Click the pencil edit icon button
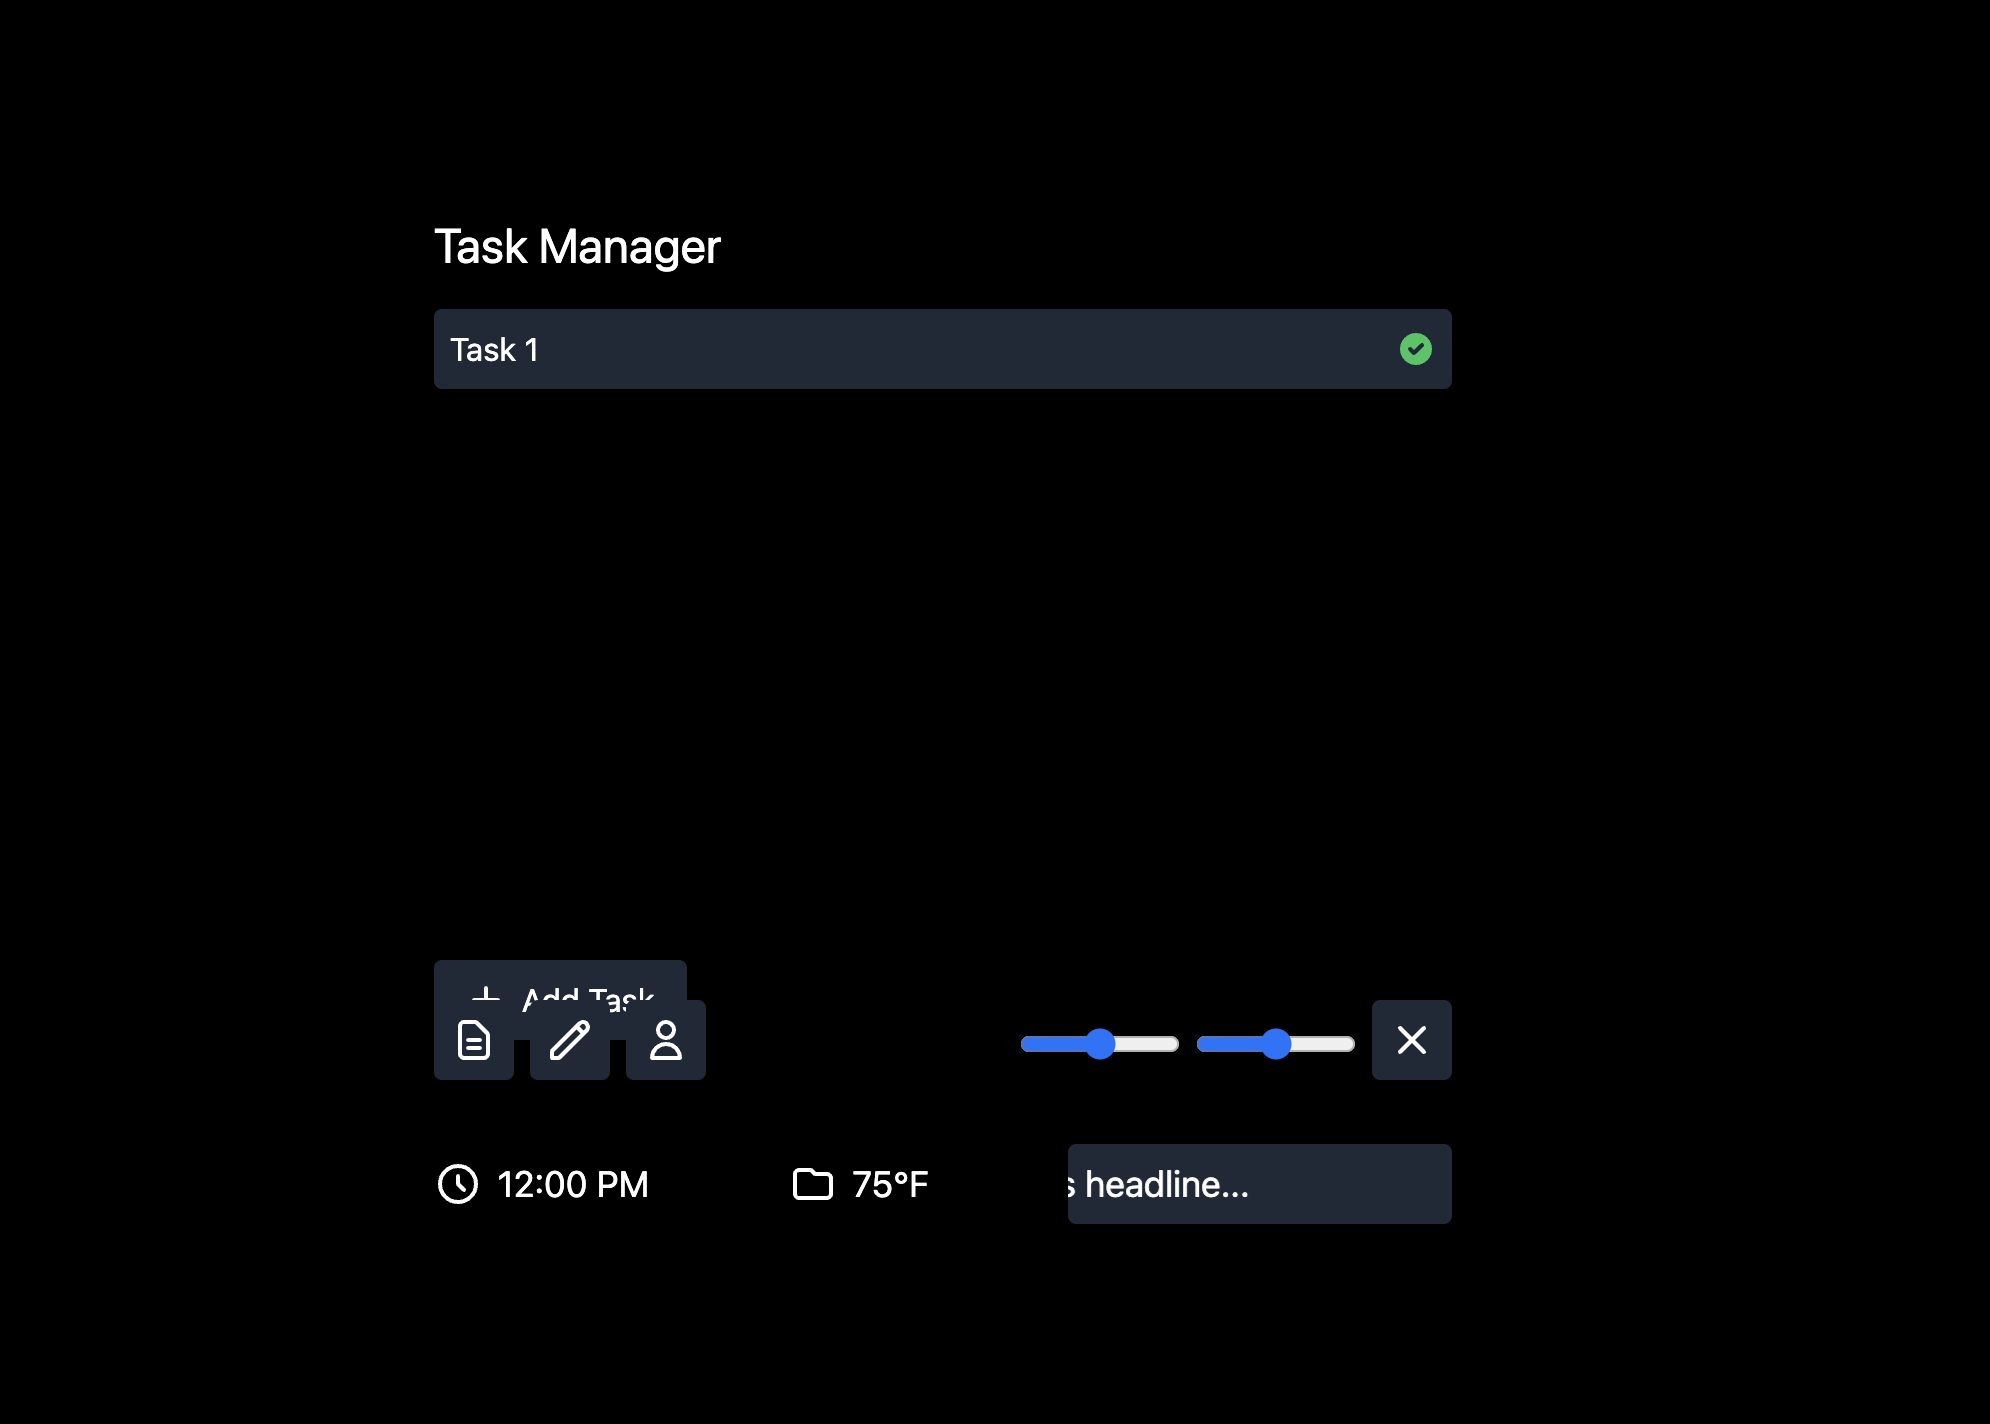1990x1424 pixels. point(569,1041)
